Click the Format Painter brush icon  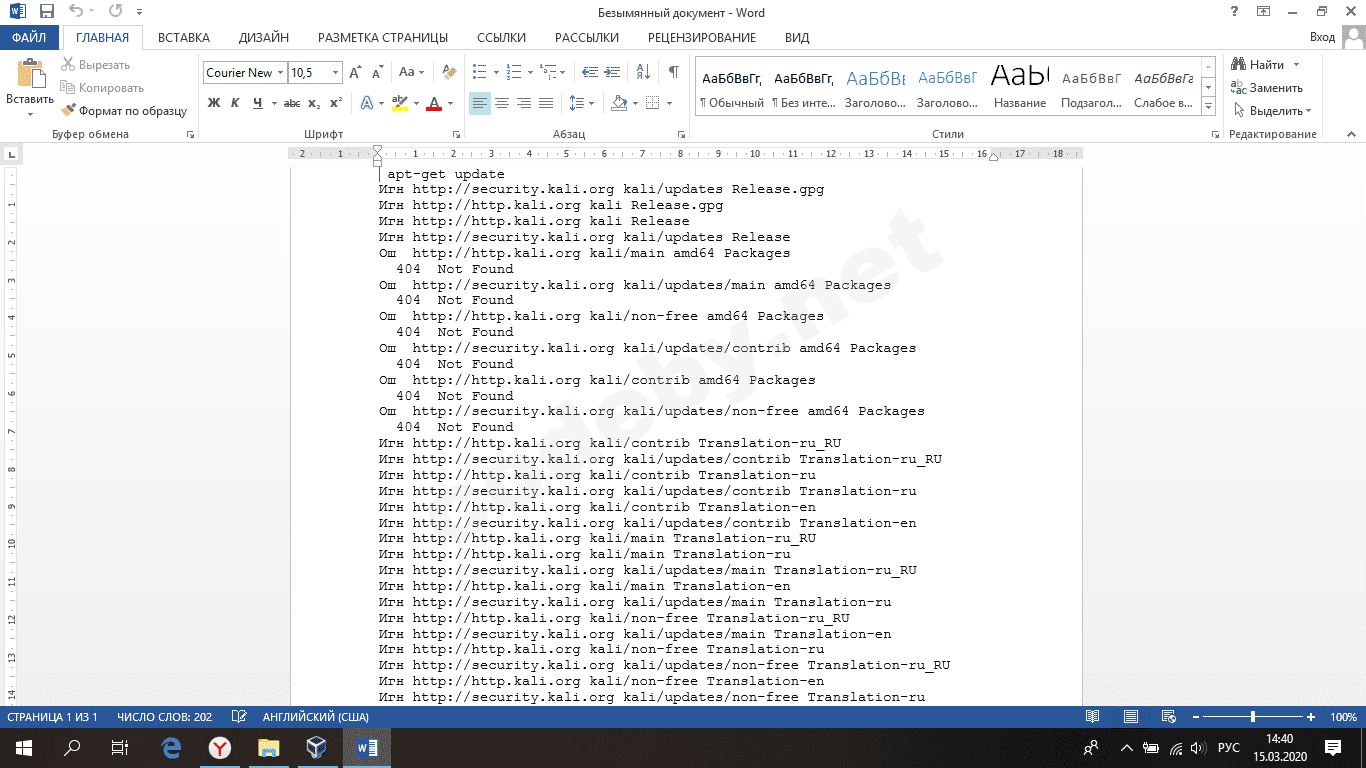[x=69, y=111]
